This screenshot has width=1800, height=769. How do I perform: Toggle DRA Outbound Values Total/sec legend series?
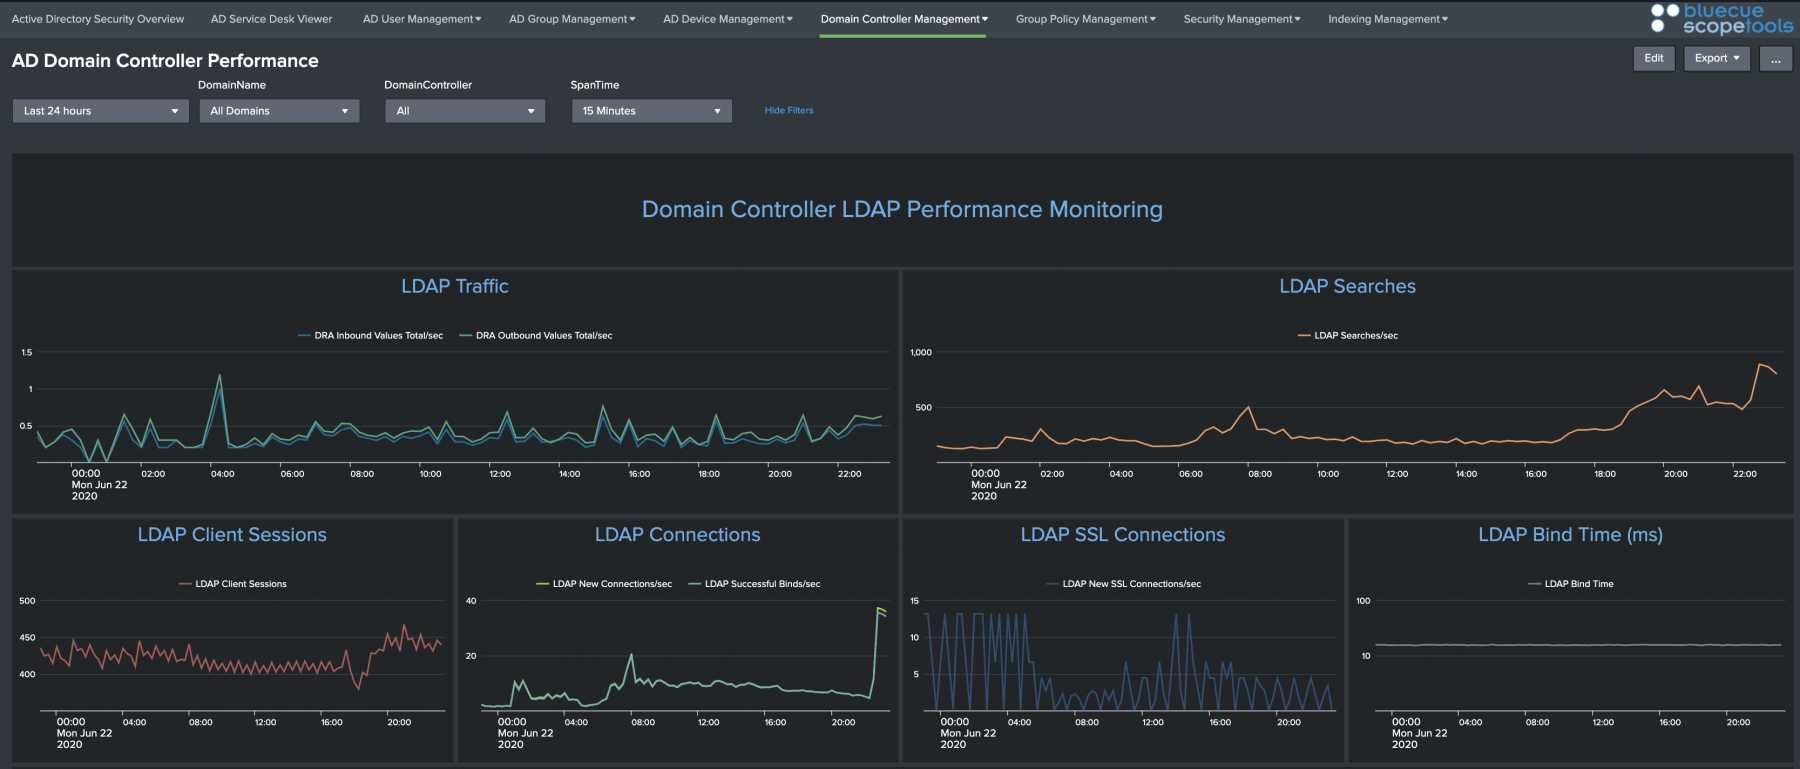536,336
